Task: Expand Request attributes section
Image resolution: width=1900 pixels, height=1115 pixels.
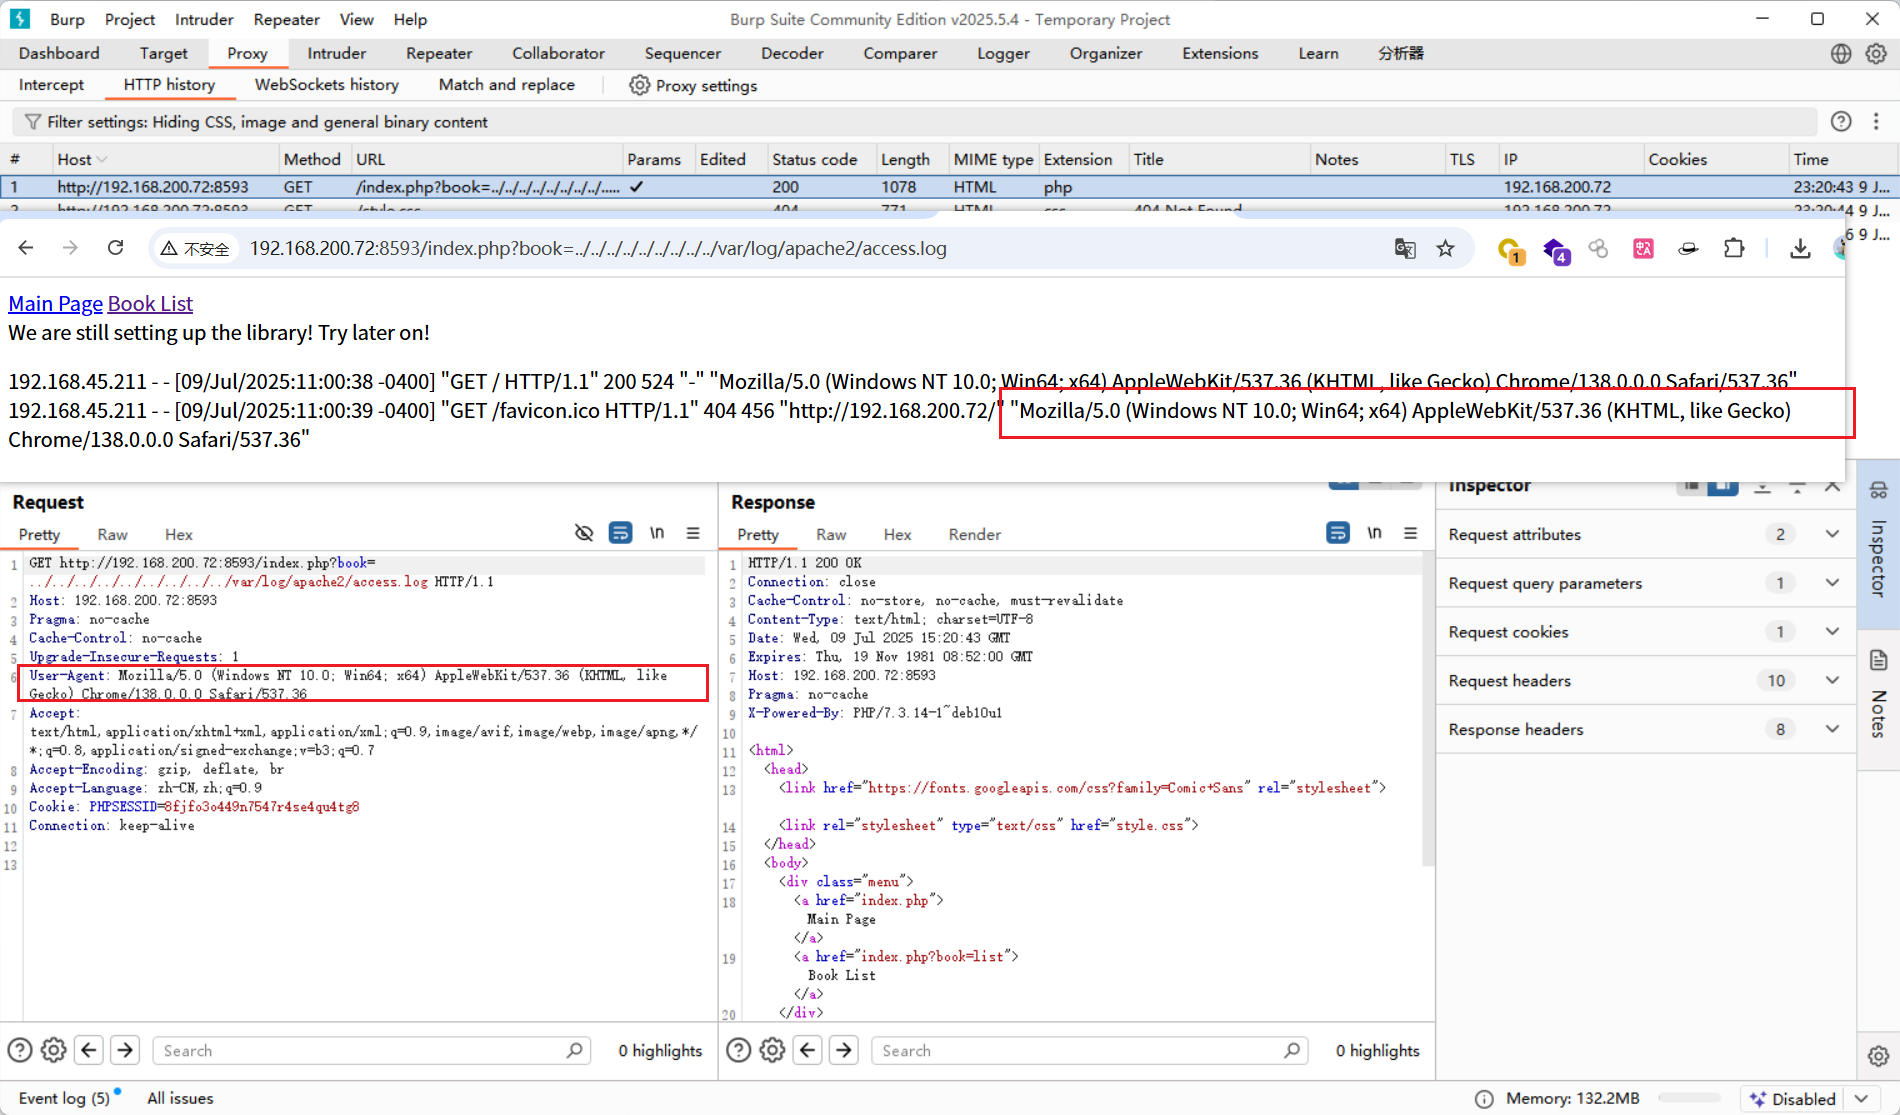Action: (x=1832, y=534)
